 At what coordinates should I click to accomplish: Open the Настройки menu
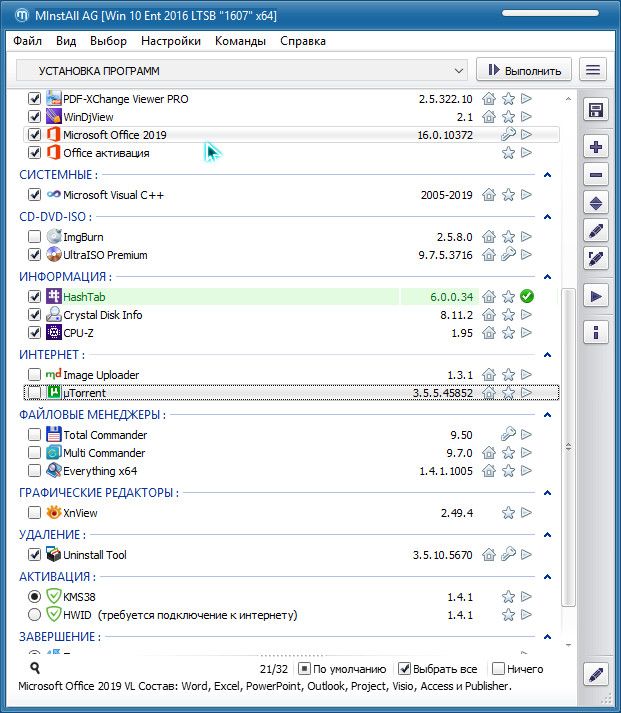pos(171,41)
